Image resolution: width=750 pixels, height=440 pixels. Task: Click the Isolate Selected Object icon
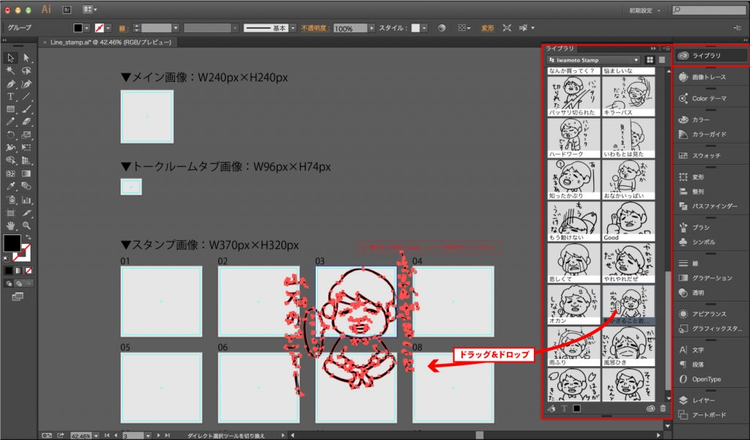point(507,28)
